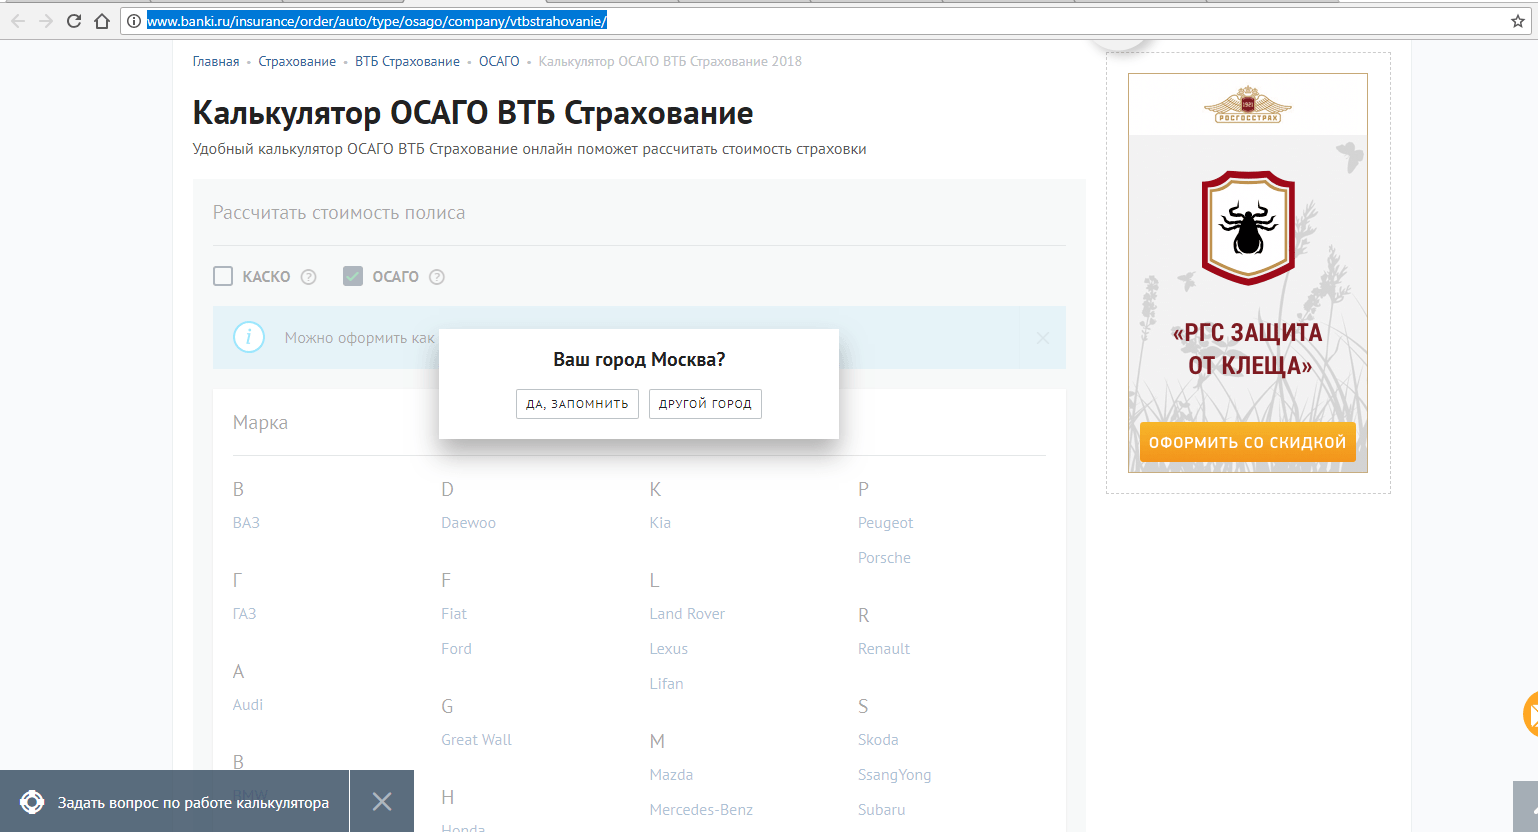Confirm Moscow with ДА, ЗАПОМНИТЬ button

[577, 404]
